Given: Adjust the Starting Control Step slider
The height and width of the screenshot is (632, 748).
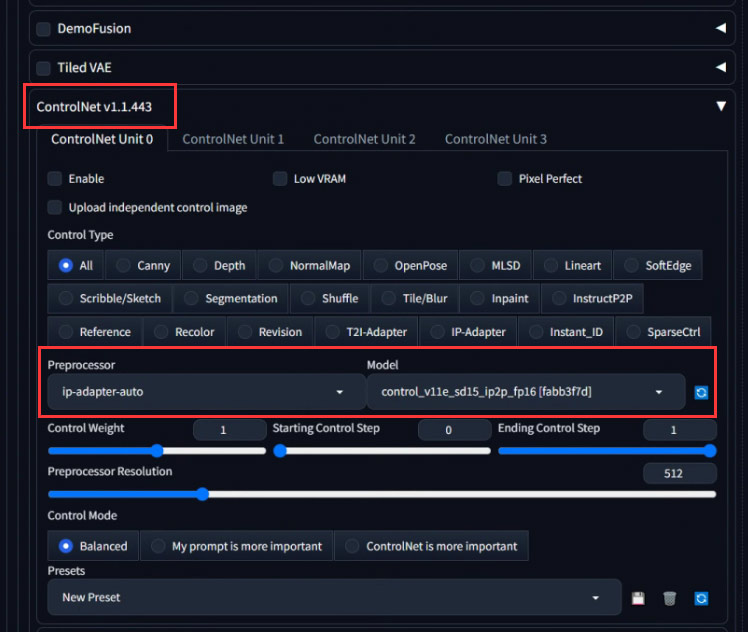Looking at the screenshot, I should point(382,451).
